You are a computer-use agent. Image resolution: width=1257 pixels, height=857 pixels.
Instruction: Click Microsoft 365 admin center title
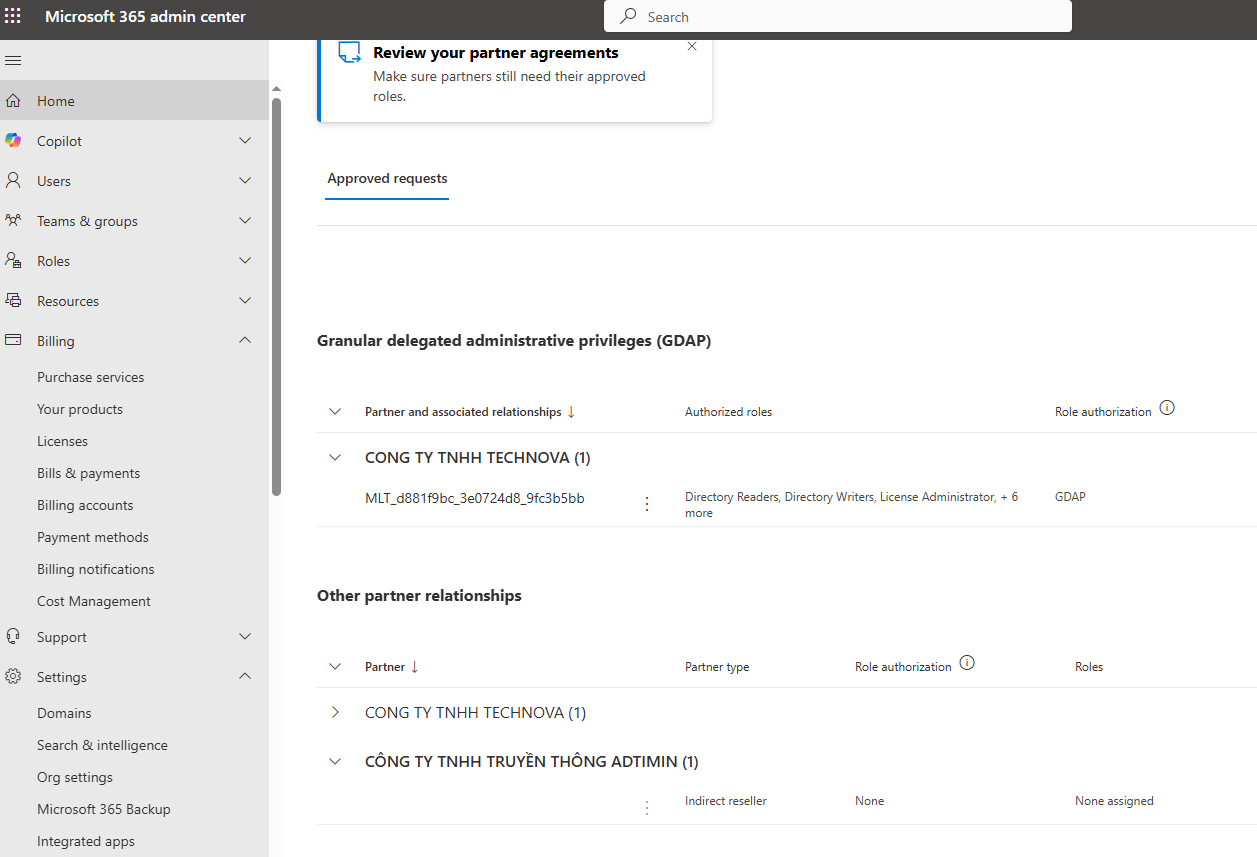(x=145, y=16)
